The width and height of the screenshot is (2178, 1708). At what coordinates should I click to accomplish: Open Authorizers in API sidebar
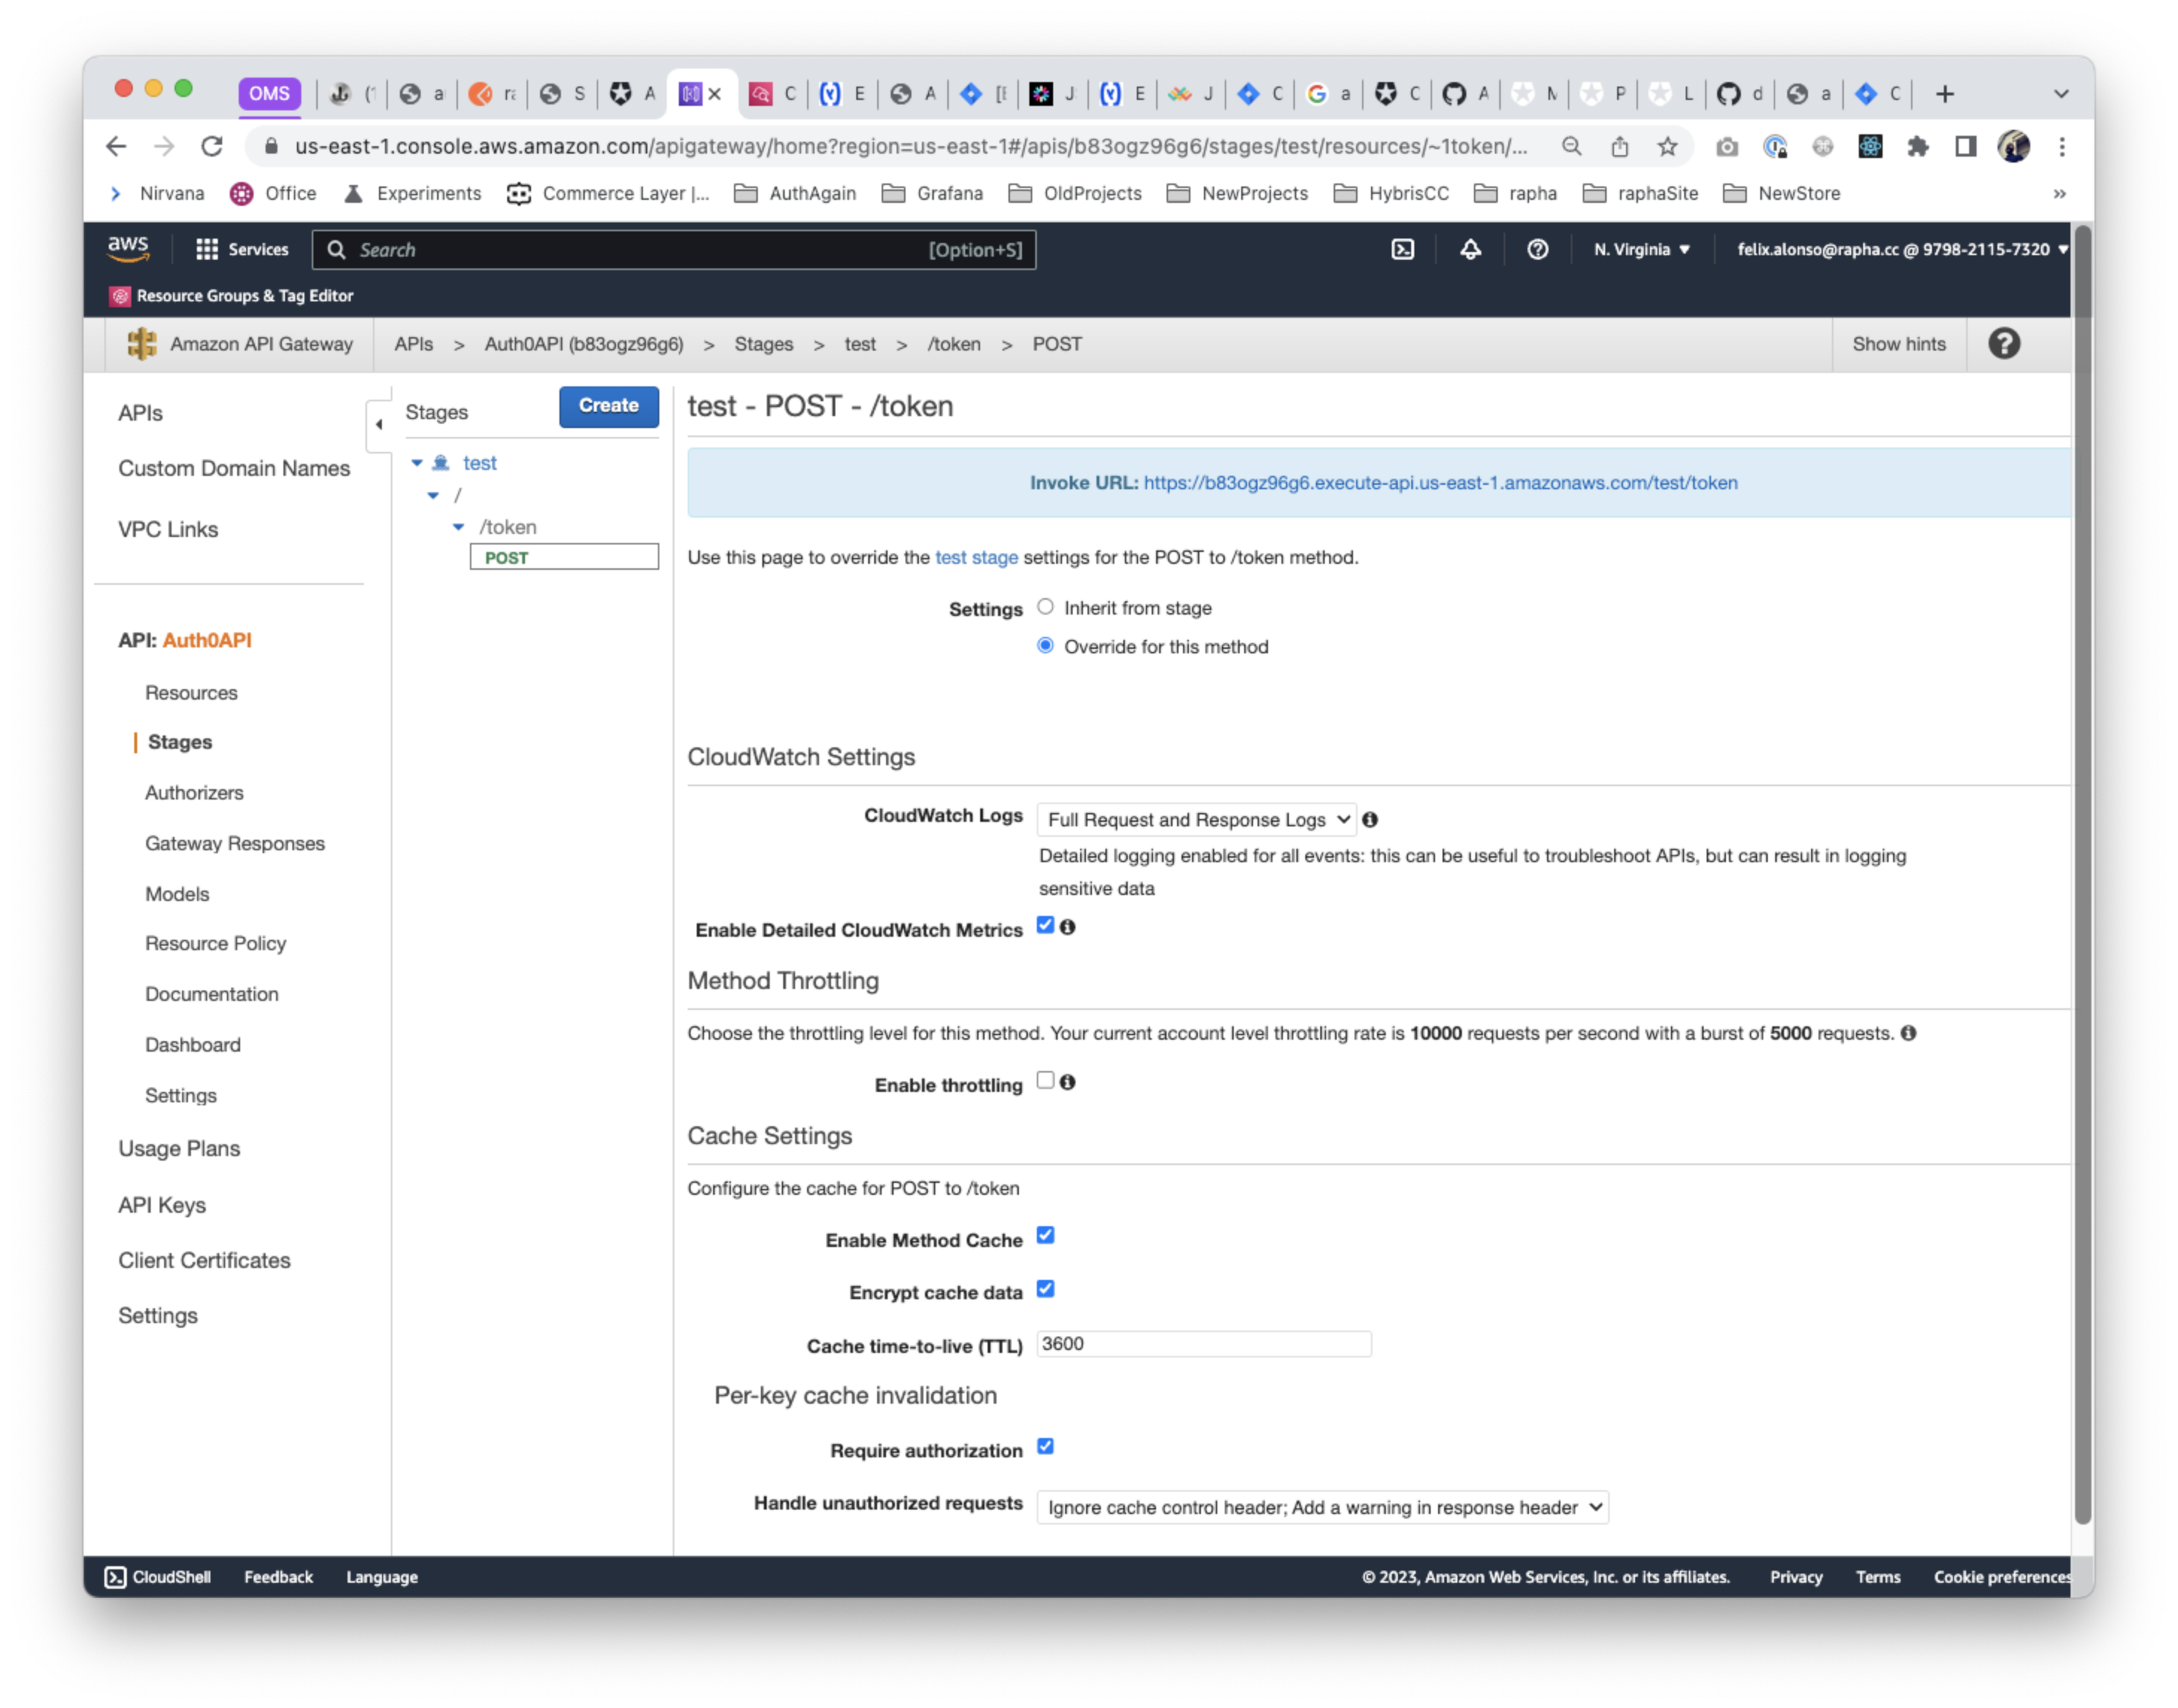(x=194, y=793)
